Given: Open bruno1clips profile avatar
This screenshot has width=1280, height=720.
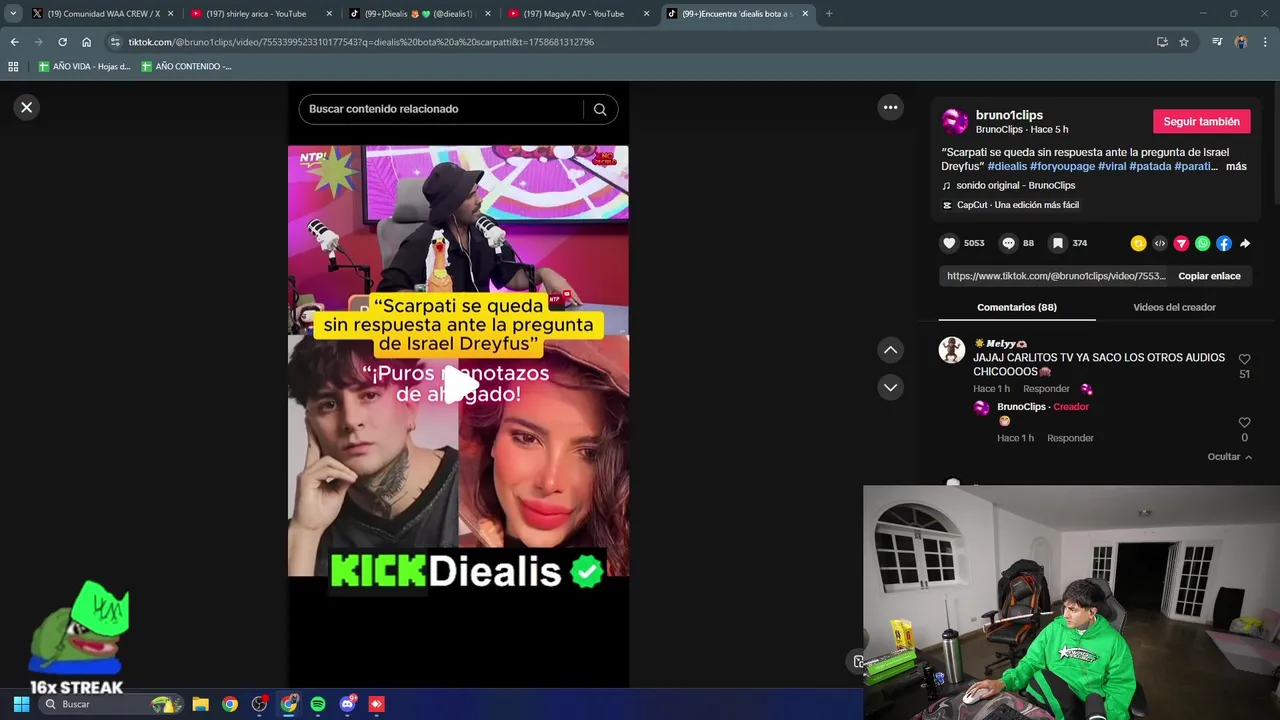Looking at the screenshot, I should (x=955, y=122).
